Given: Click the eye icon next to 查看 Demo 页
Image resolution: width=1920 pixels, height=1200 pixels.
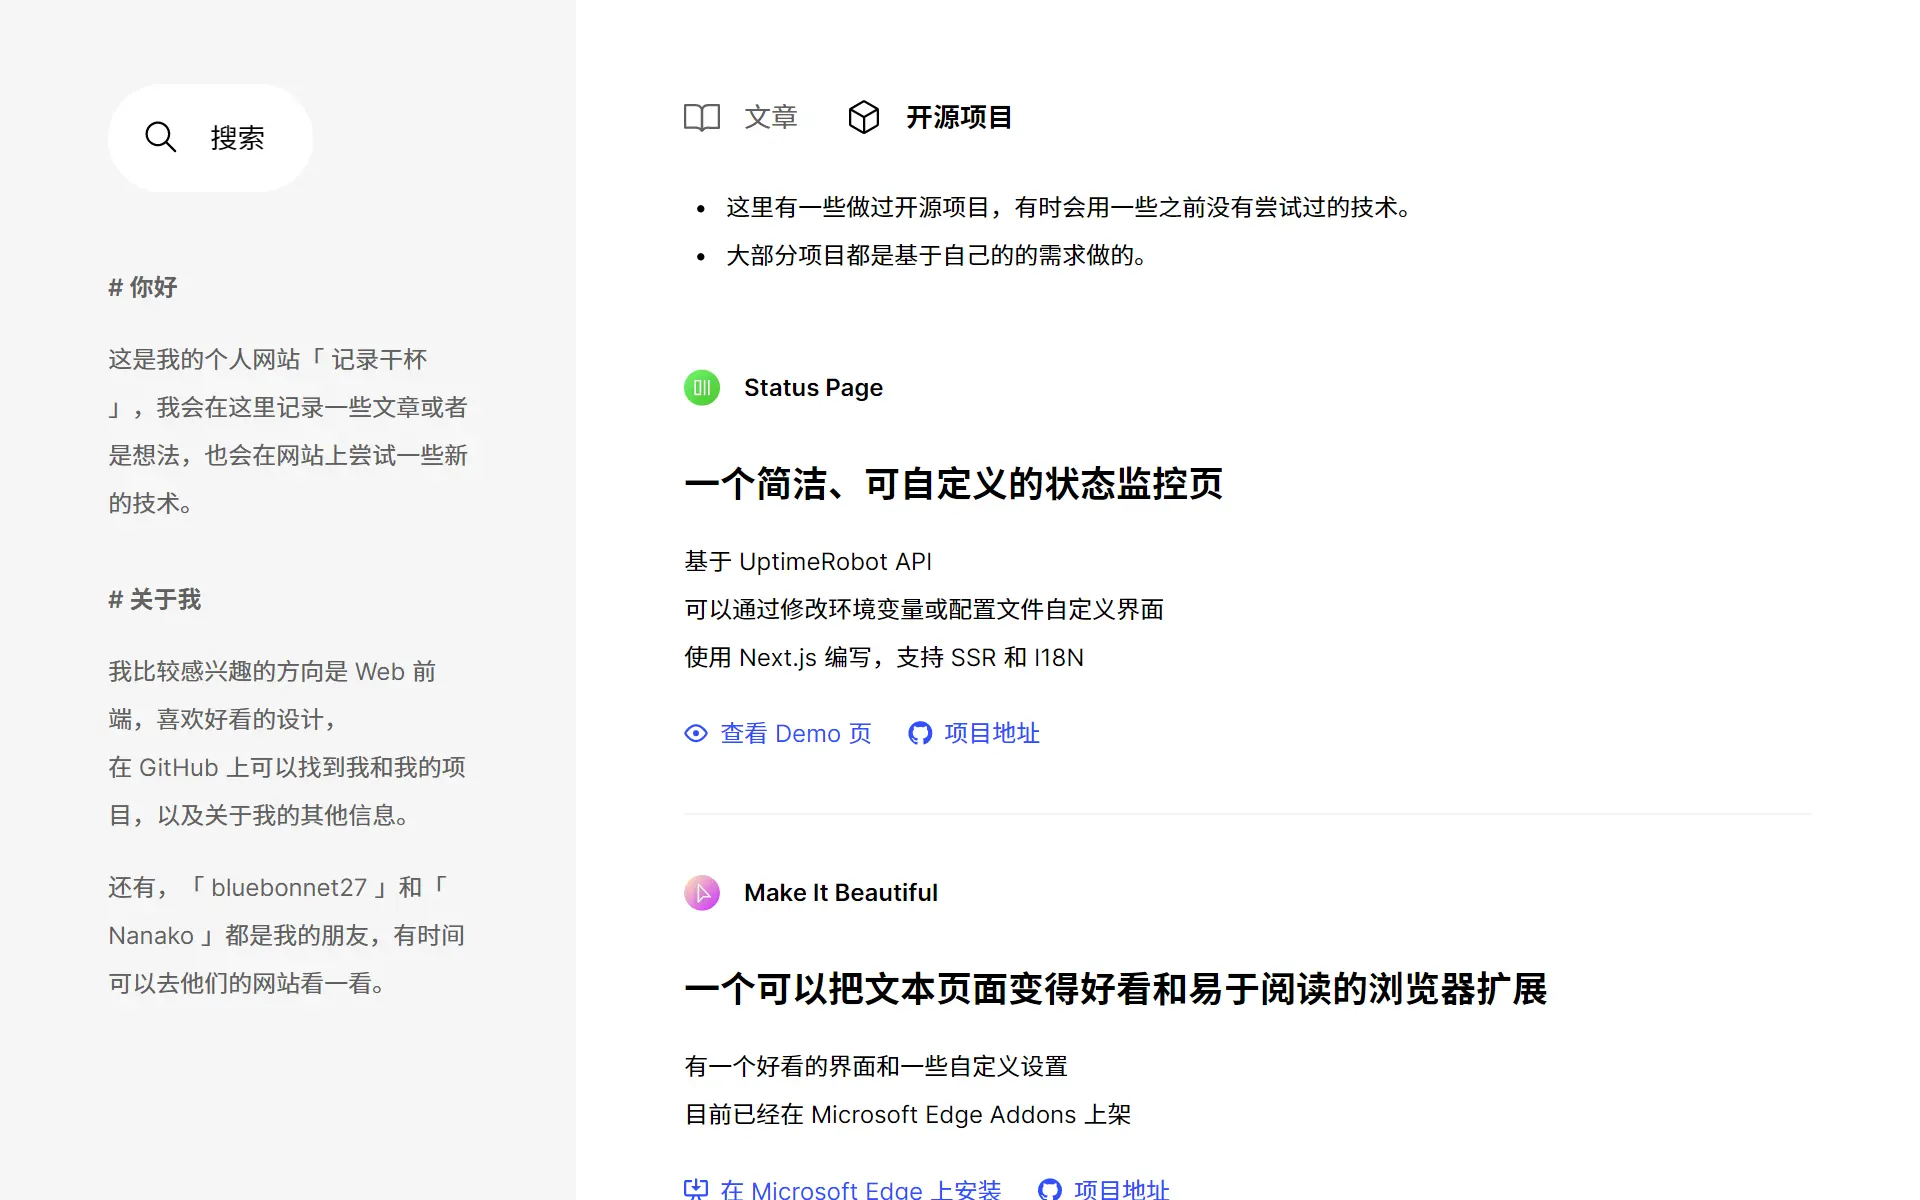Looking at the screenshot, I should click(696, 734).
